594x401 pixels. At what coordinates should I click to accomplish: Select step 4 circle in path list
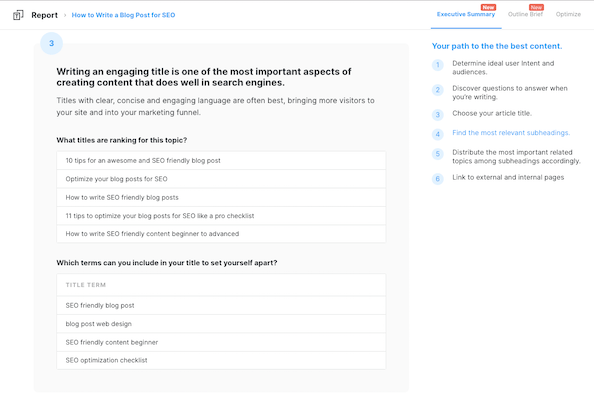tap(438, 134)
